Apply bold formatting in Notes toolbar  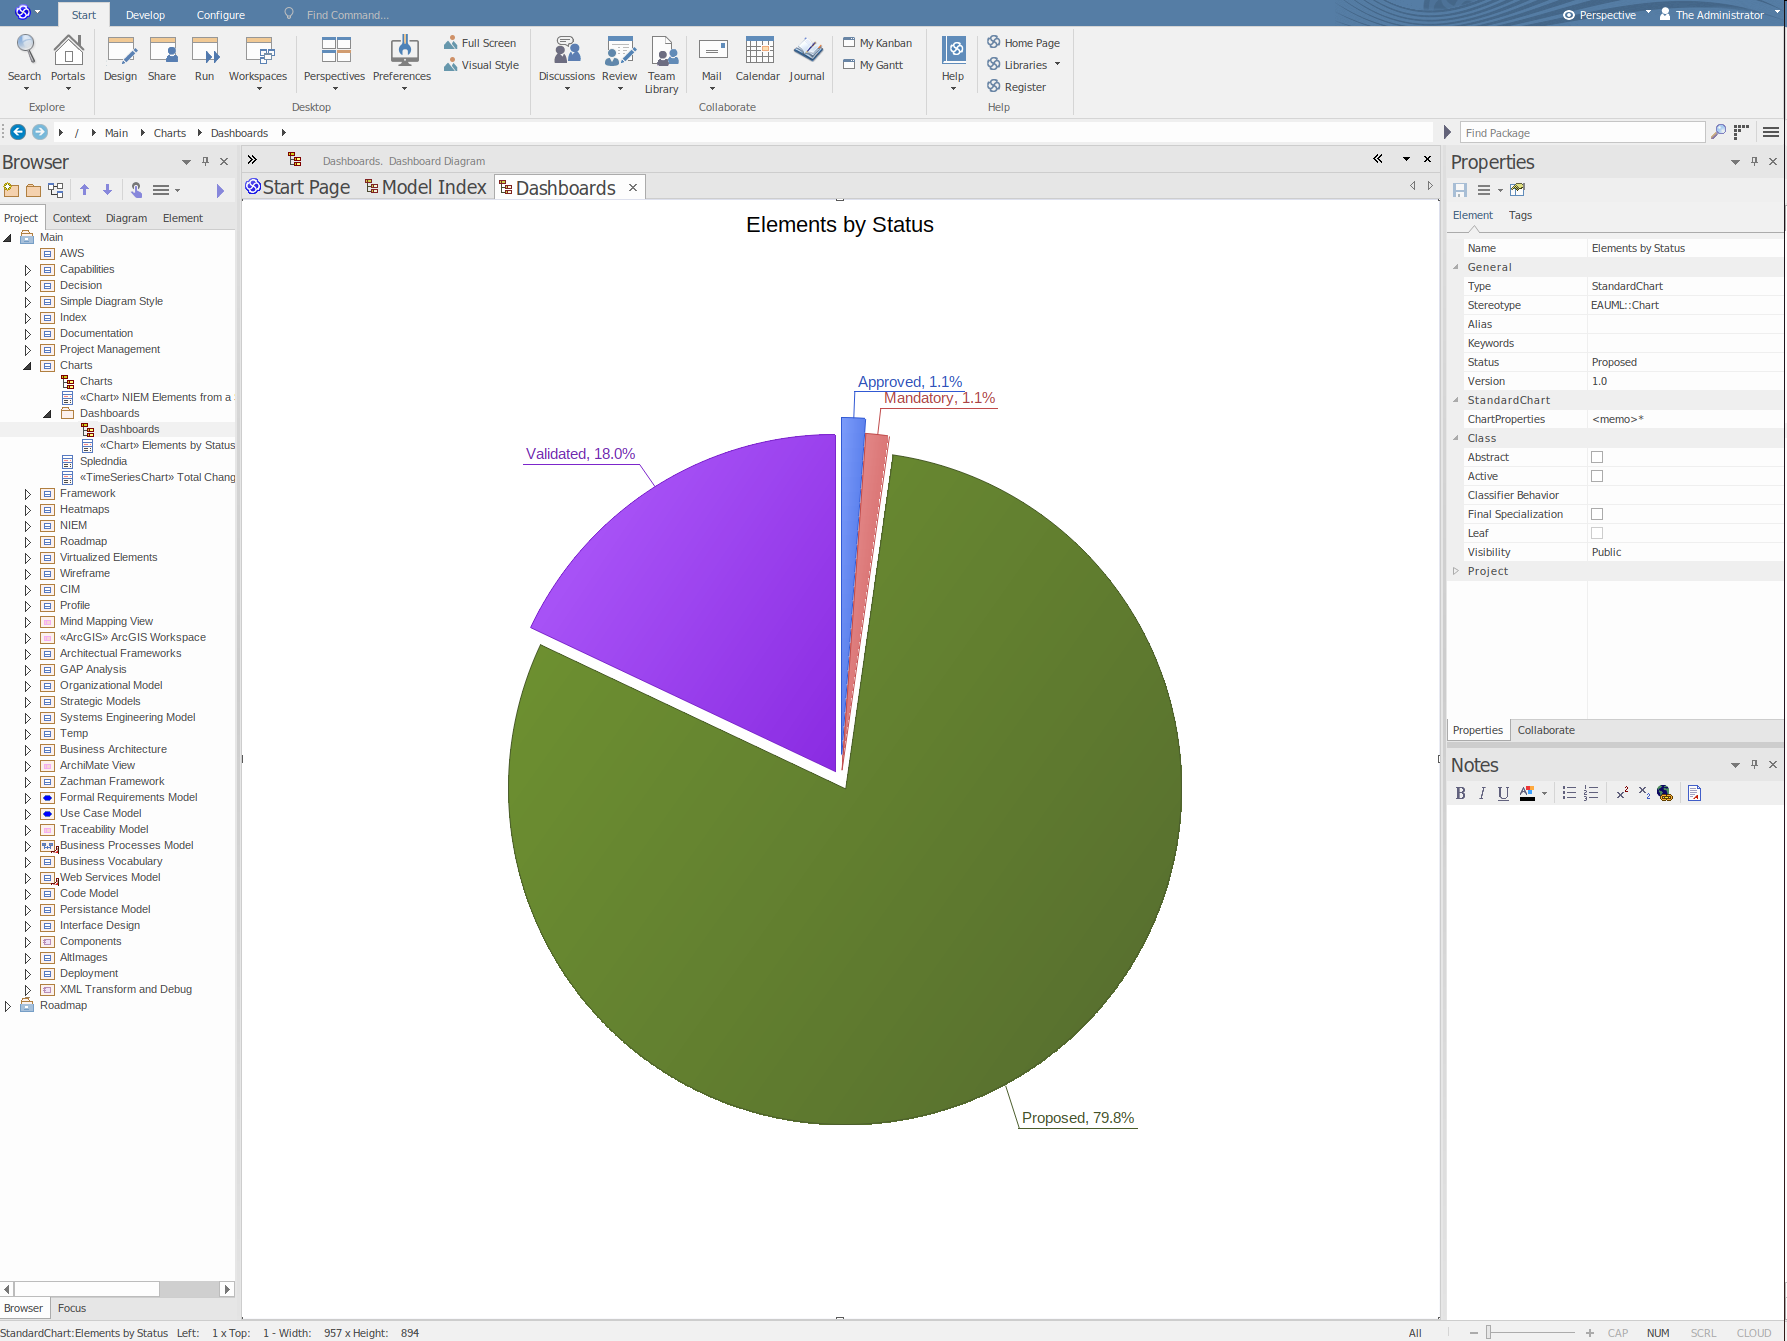point(1460,793)
